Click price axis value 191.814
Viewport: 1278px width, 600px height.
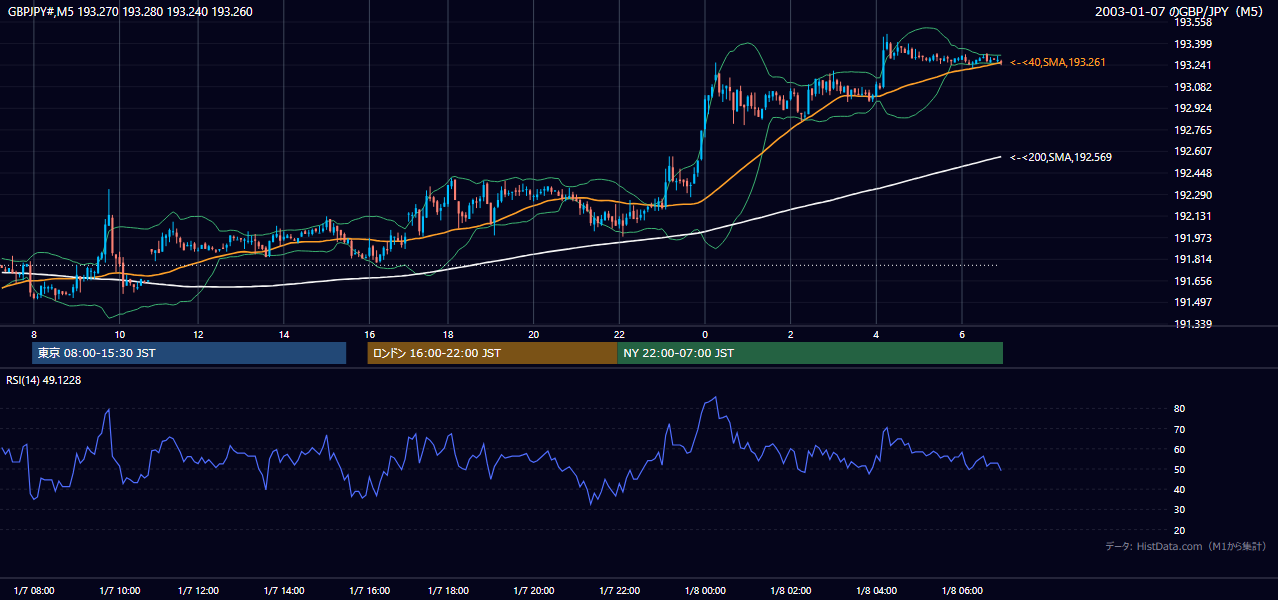tap(1192, 259)
